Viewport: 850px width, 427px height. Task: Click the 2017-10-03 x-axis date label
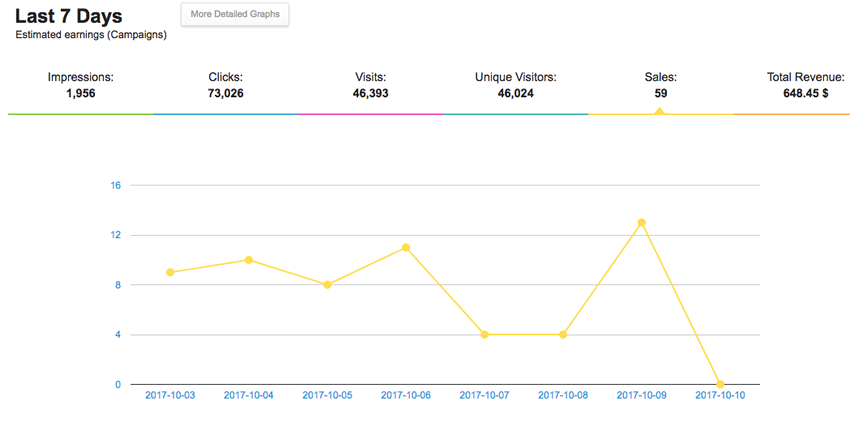coord(170,396)
